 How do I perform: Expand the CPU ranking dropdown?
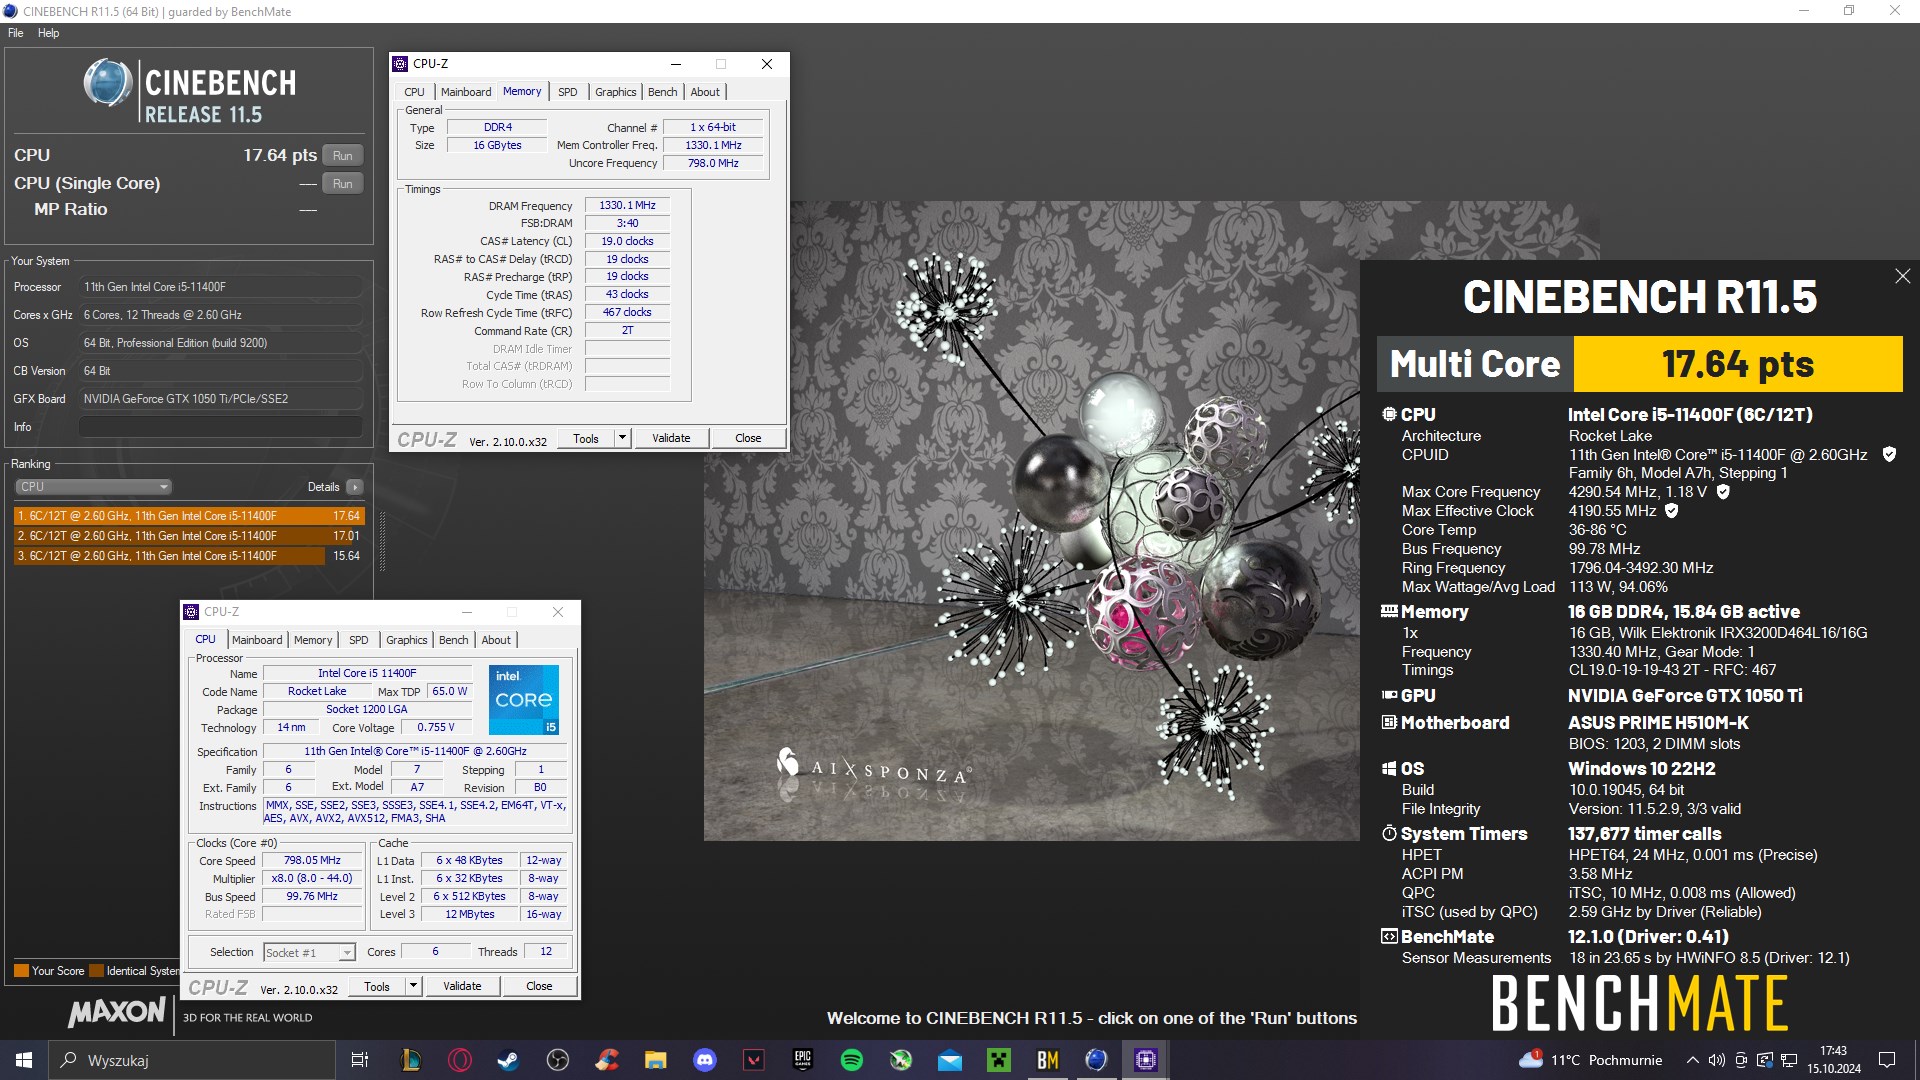tap(93, 487)
